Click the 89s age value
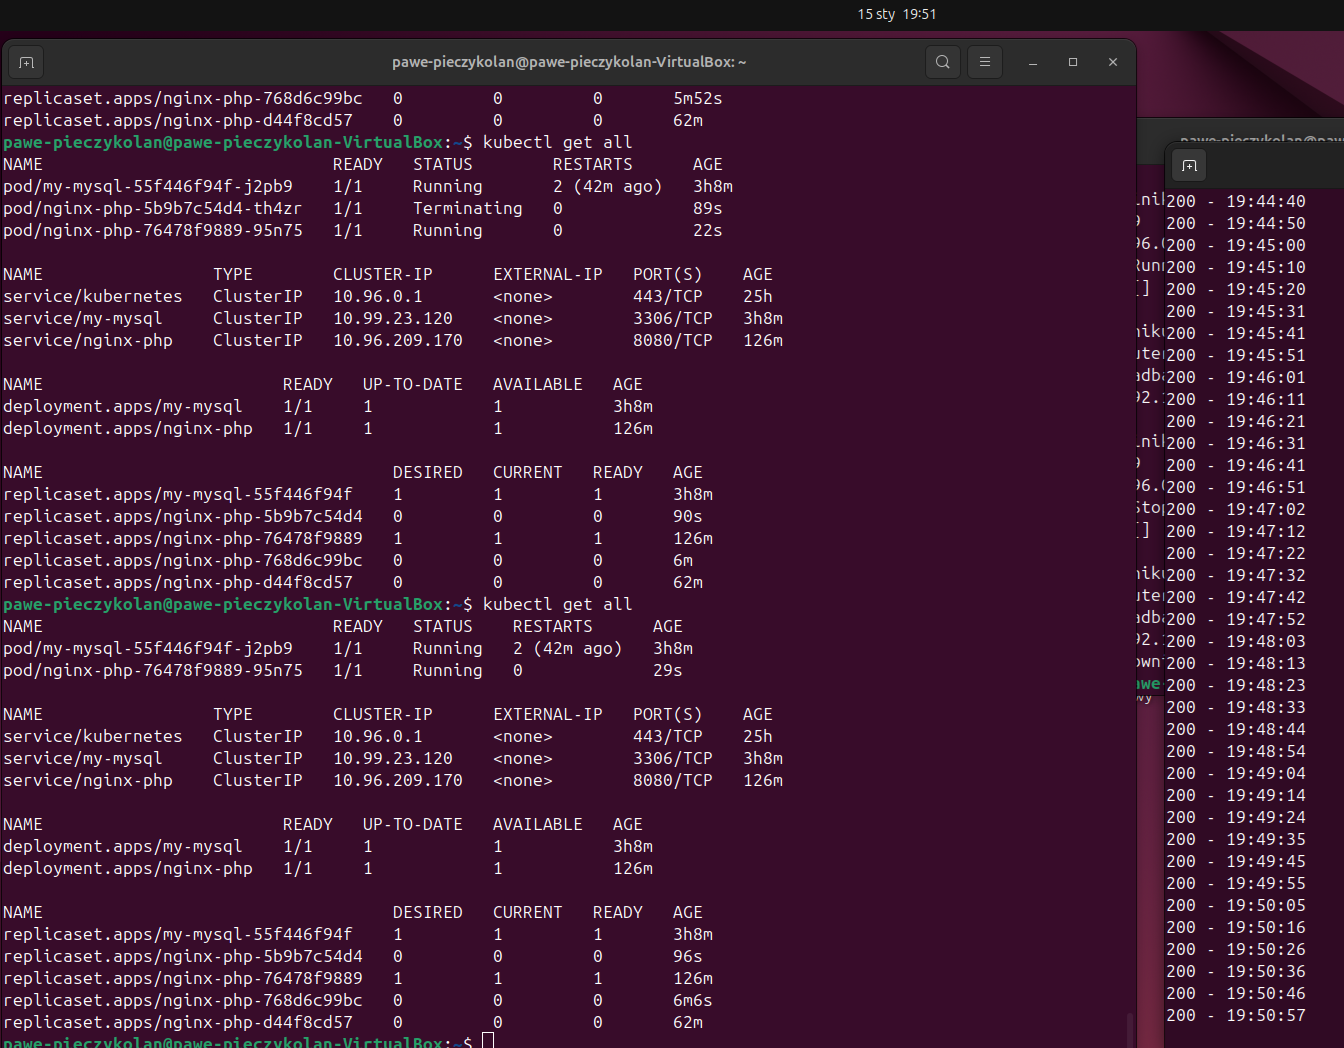 (708, 208)
